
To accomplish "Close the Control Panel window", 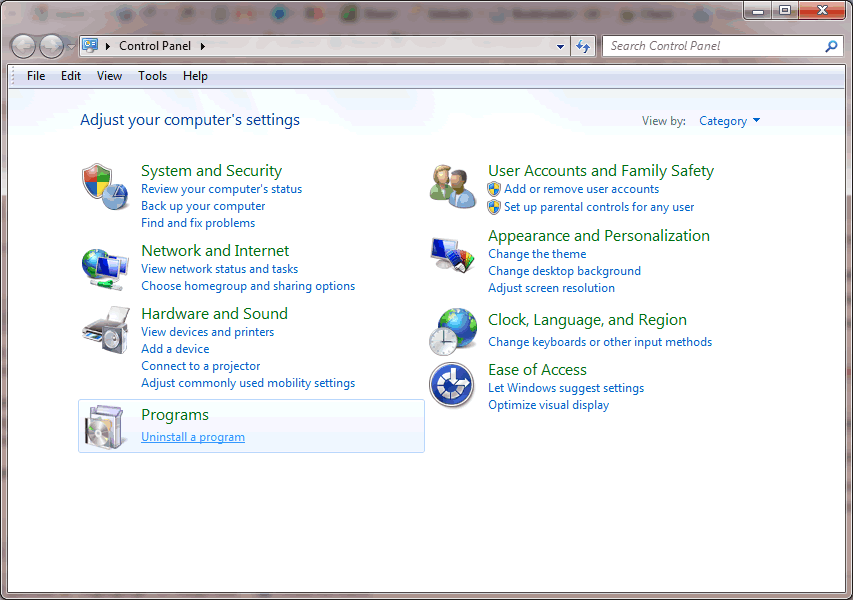I will coord(823,10).
